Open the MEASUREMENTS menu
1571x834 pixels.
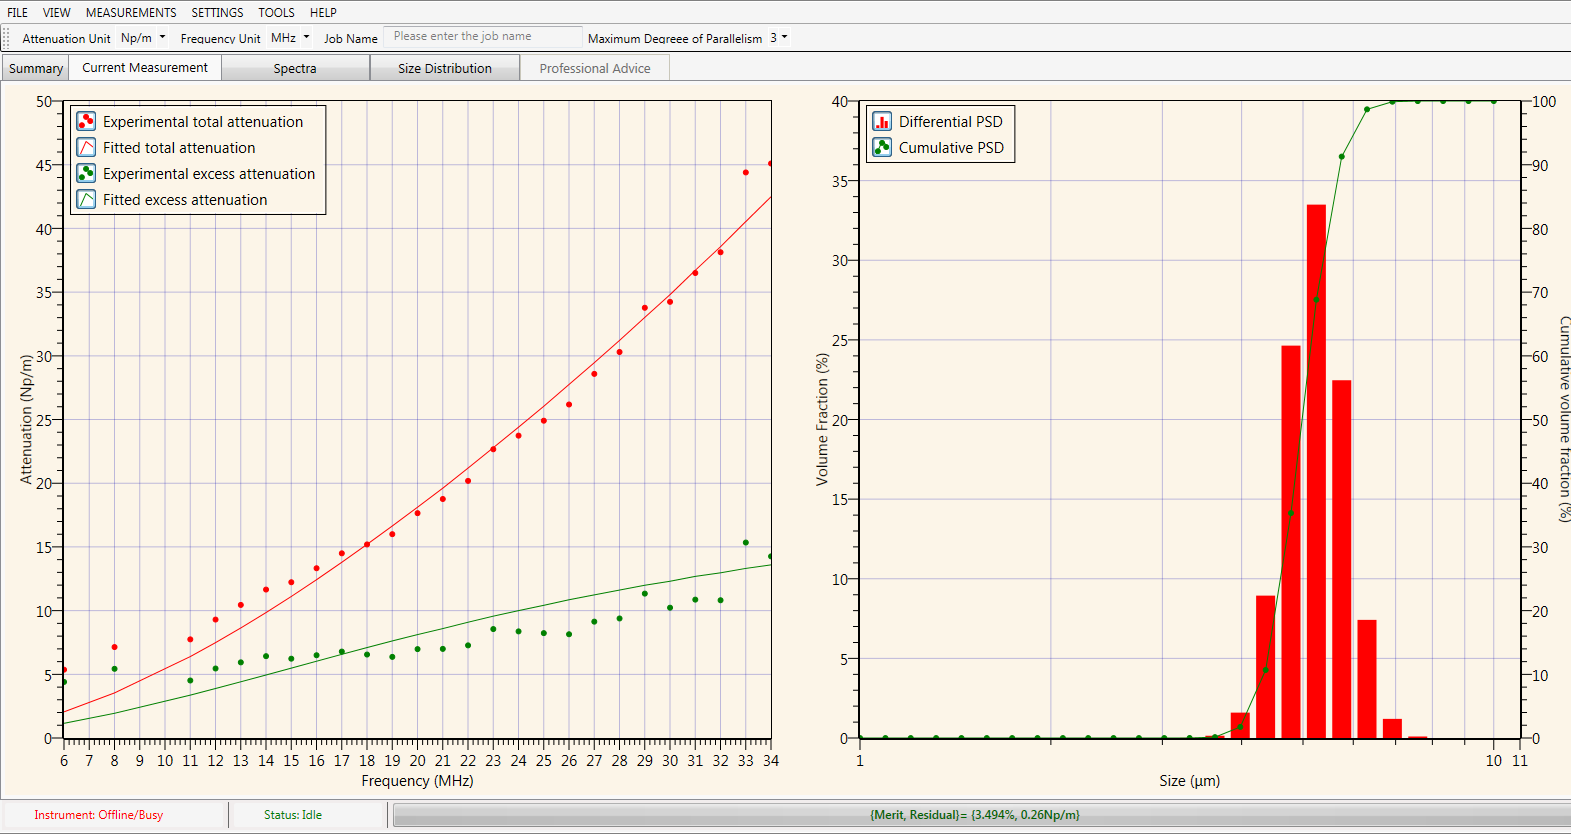[x=131, y=13]
